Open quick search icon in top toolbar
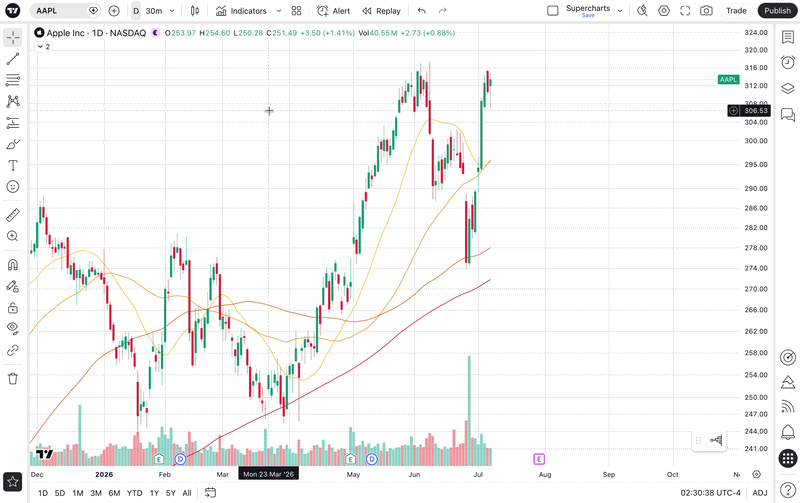 tap(642, 11)
